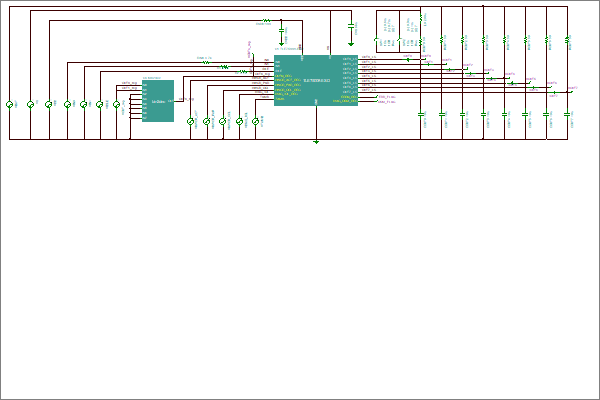Click the ground symbol under the RC filter capacitor
The width and height of the screenshot is (600, 400).
coord(281,44)
